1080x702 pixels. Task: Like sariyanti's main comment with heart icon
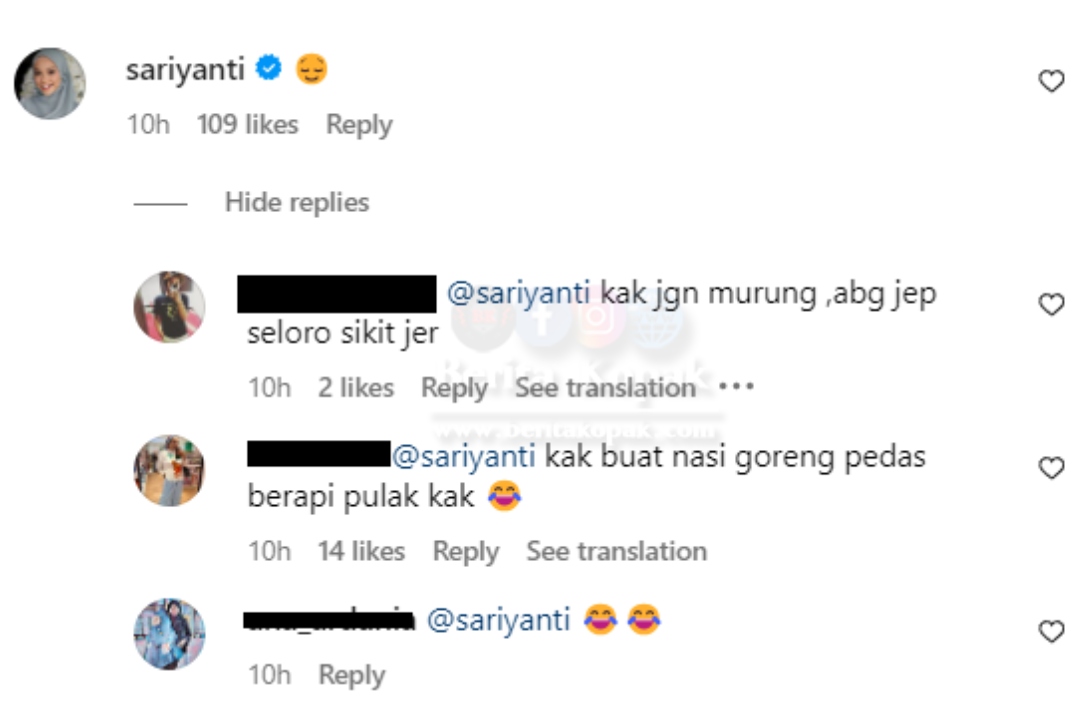[1051, 81]
